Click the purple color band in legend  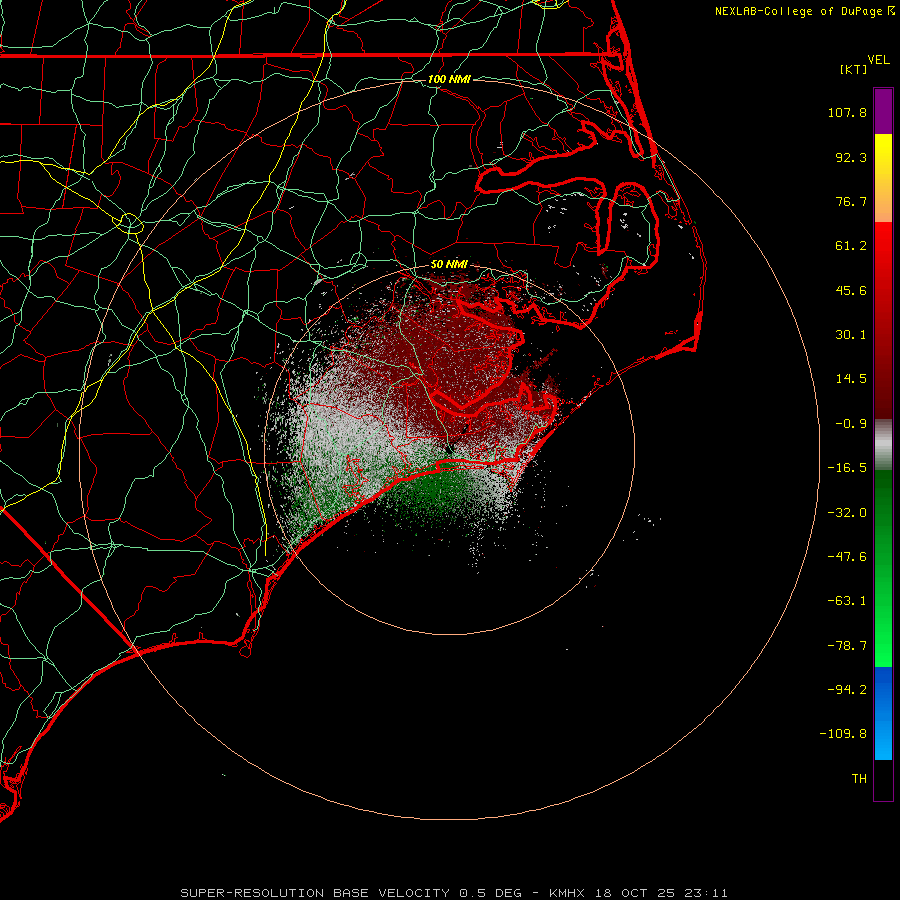point(883,111)
